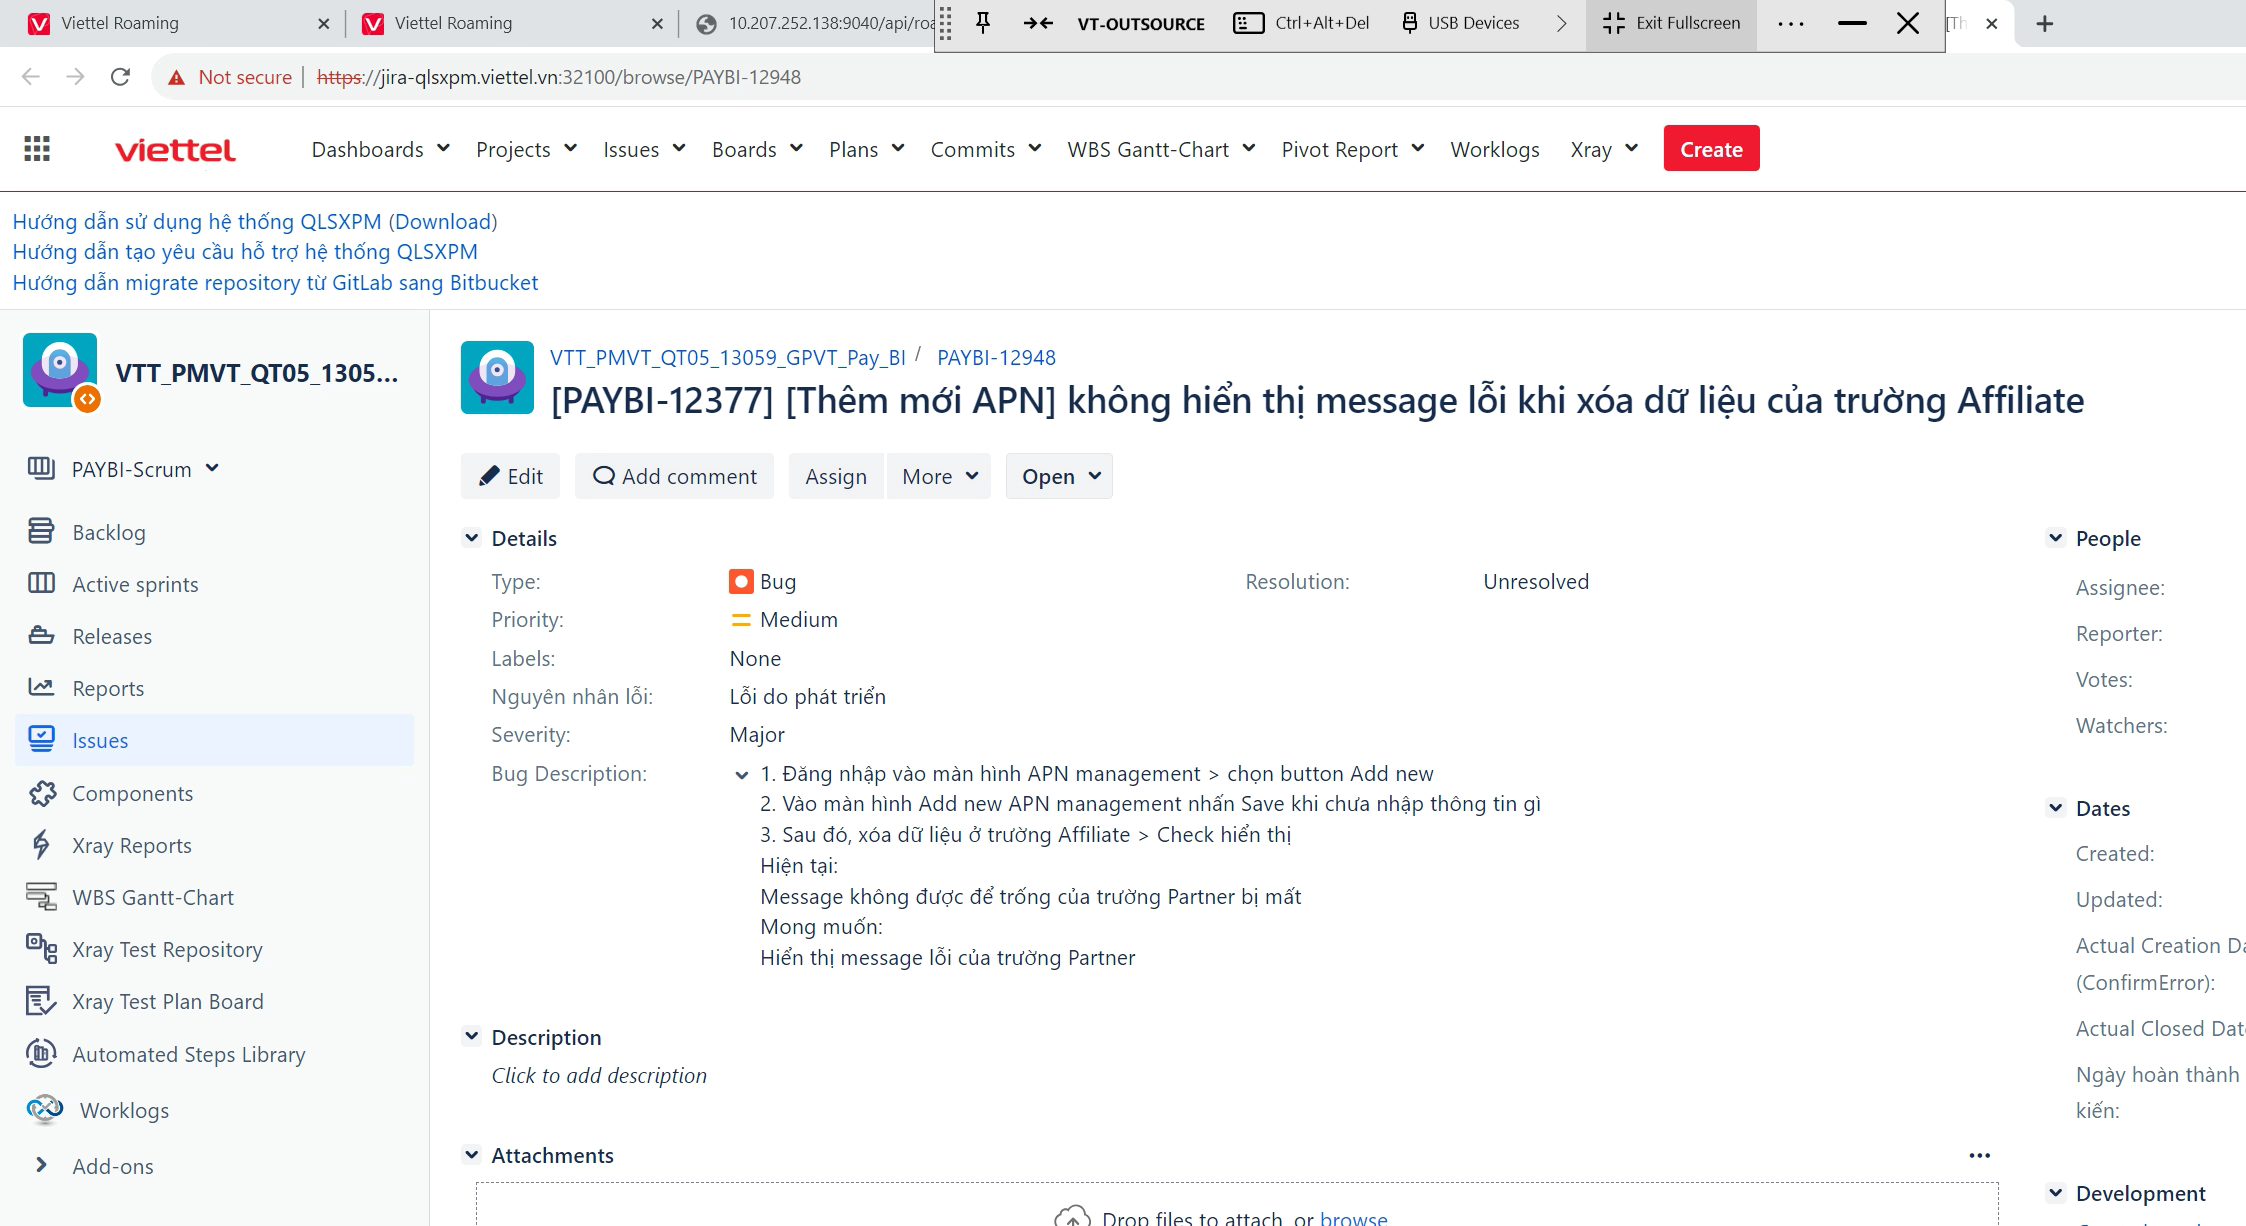Screen dimensions: 2246x1226
Task: Open the Open status dropdown
Action: 1059,476
